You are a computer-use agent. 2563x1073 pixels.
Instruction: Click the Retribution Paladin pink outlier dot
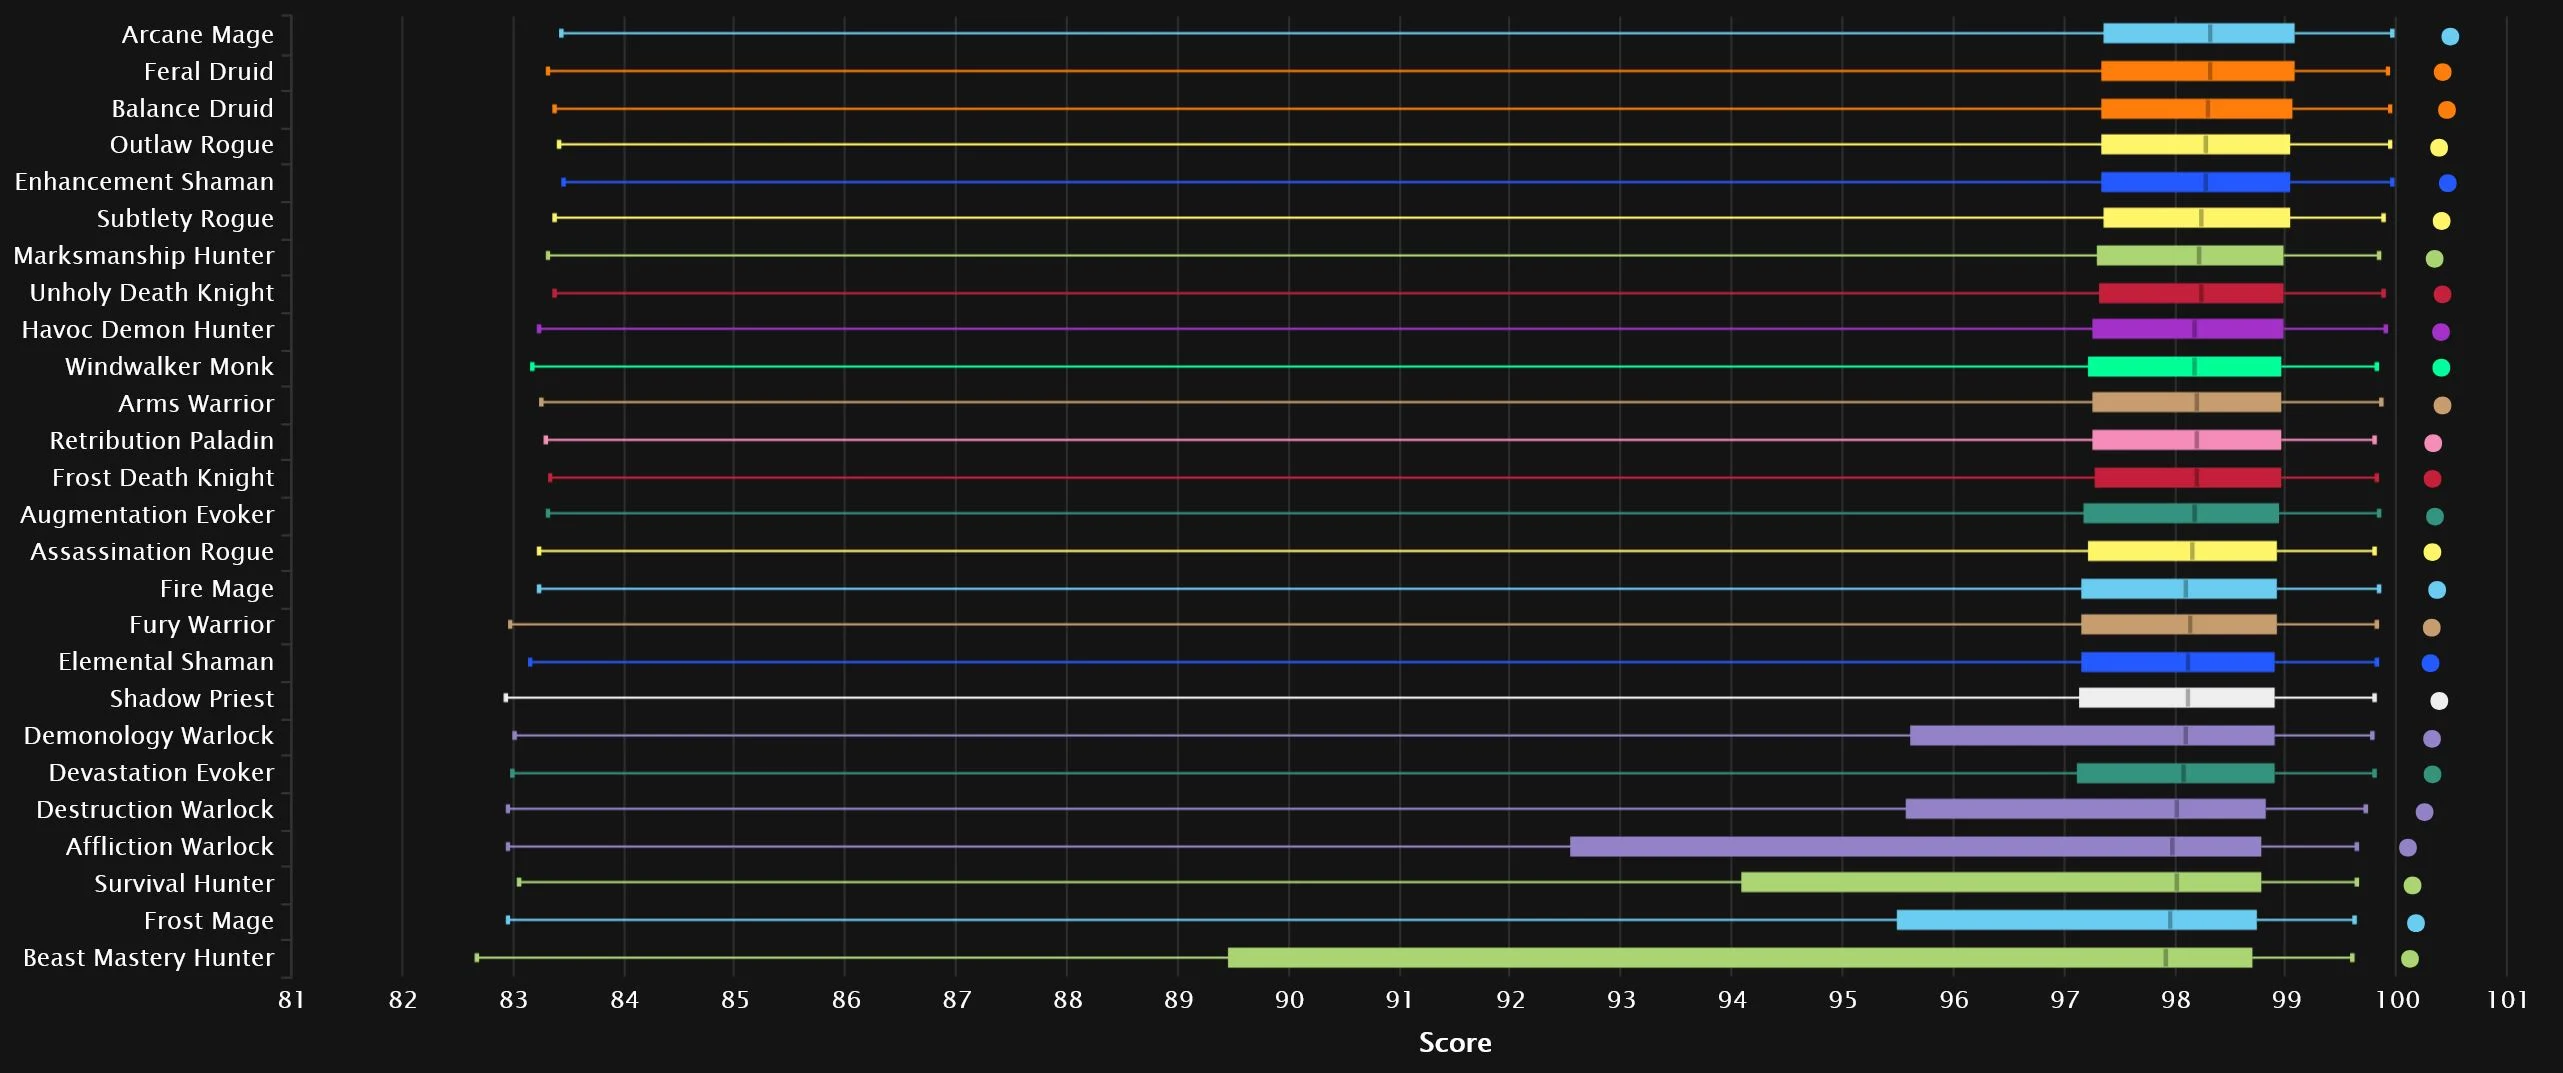pyautogui.click(x=2433, y=443)
